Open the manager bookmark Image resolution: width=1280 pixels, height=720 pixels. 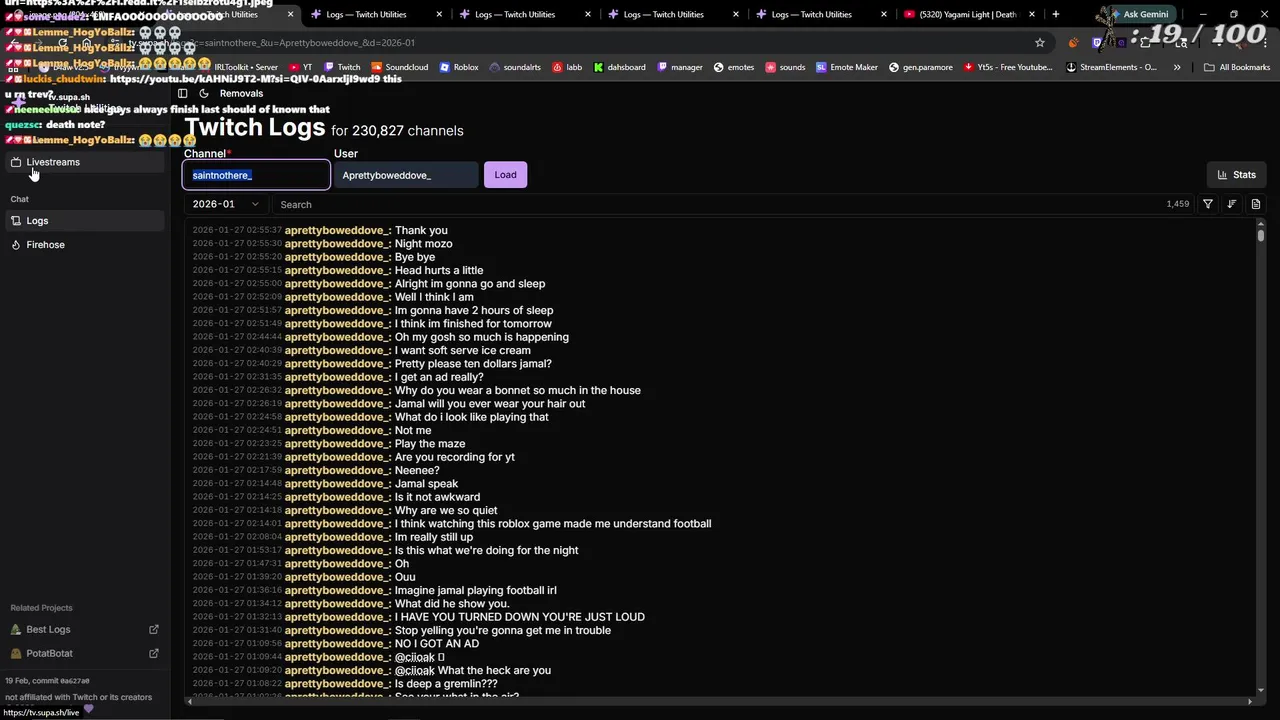pos(680,67)
